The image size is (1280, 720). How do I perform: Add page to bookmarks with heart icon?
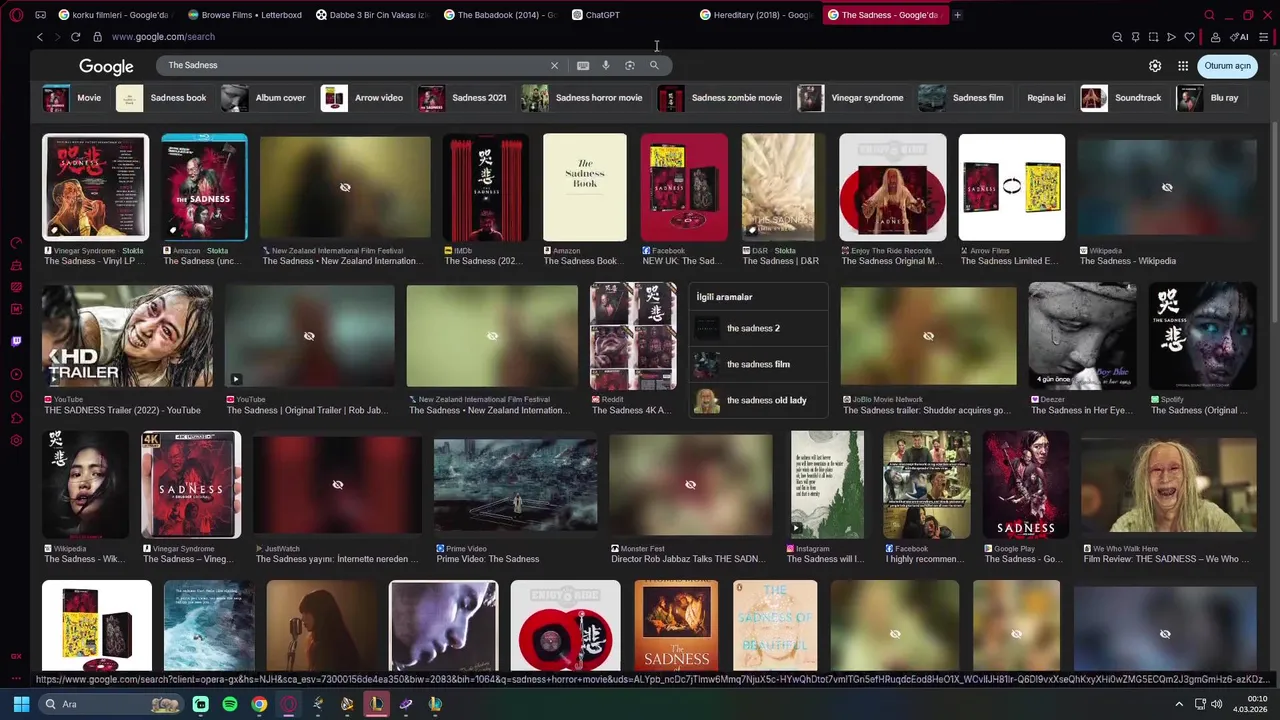pyautogui.click(x=1189, y=37)
